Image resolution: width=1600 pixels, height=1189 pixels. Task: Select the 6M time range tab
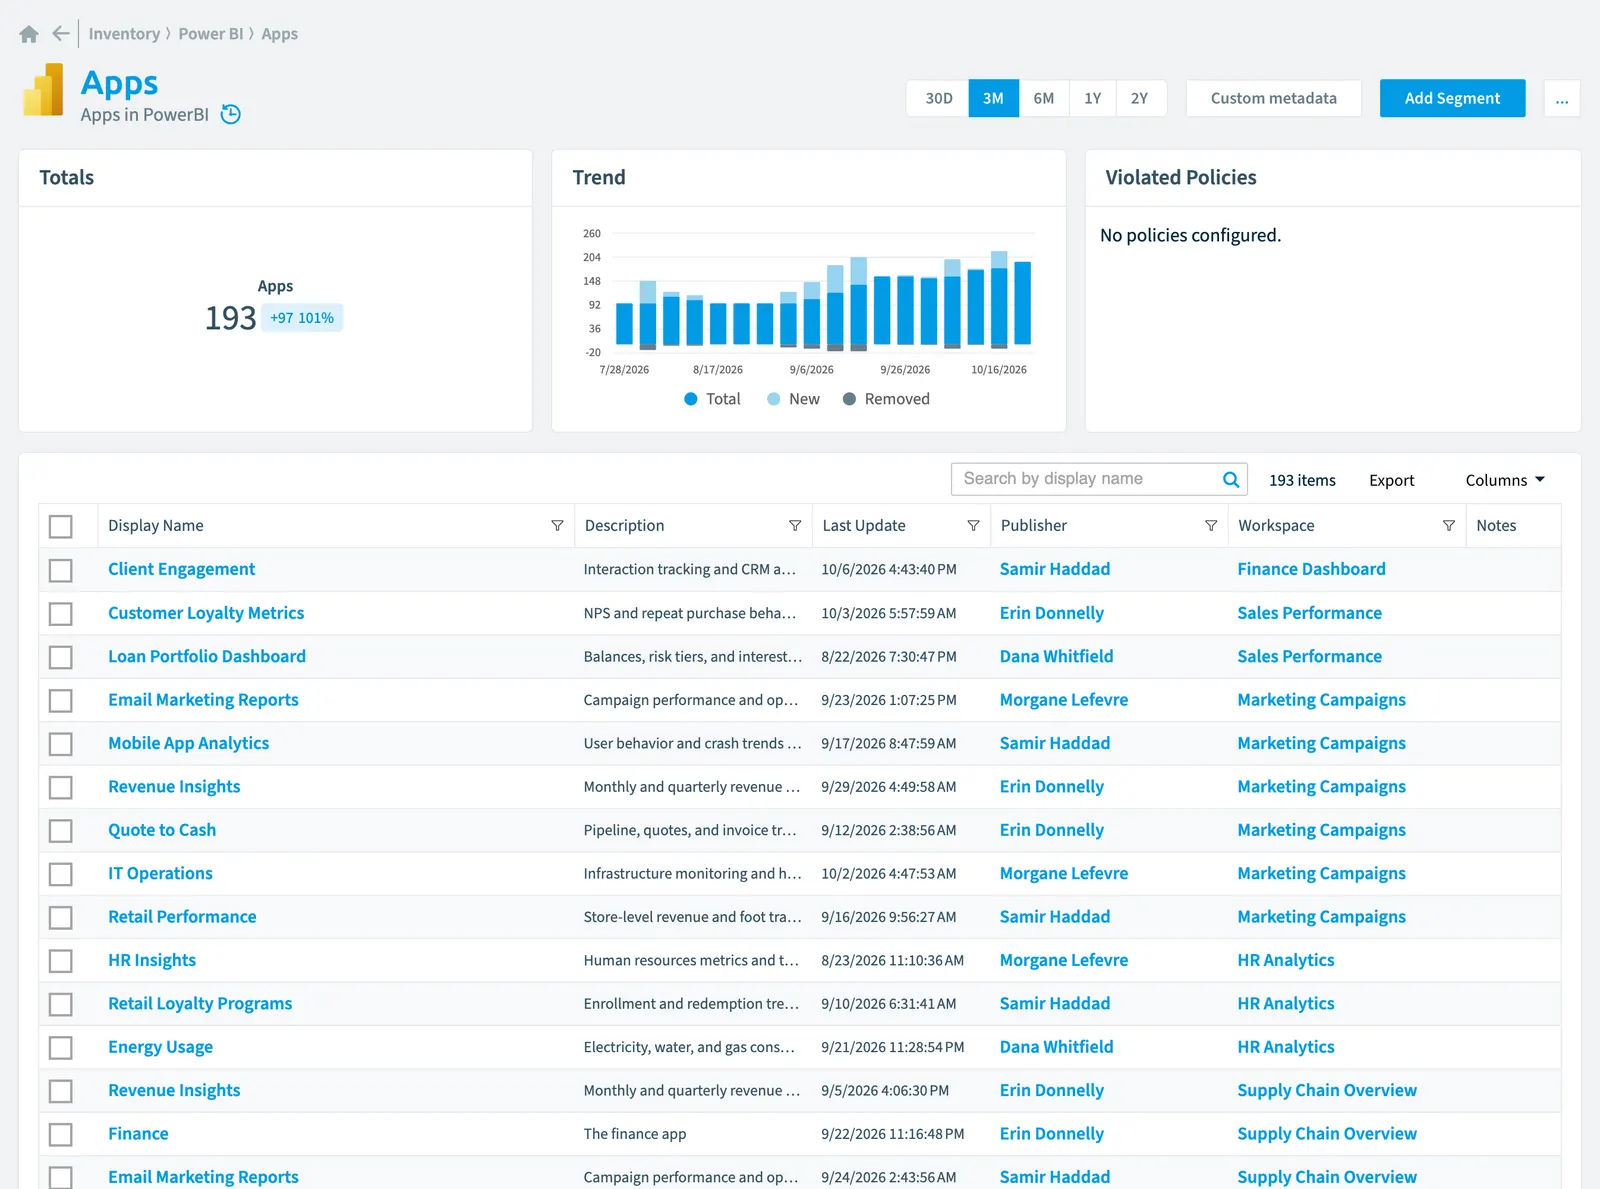[1044, 98]
